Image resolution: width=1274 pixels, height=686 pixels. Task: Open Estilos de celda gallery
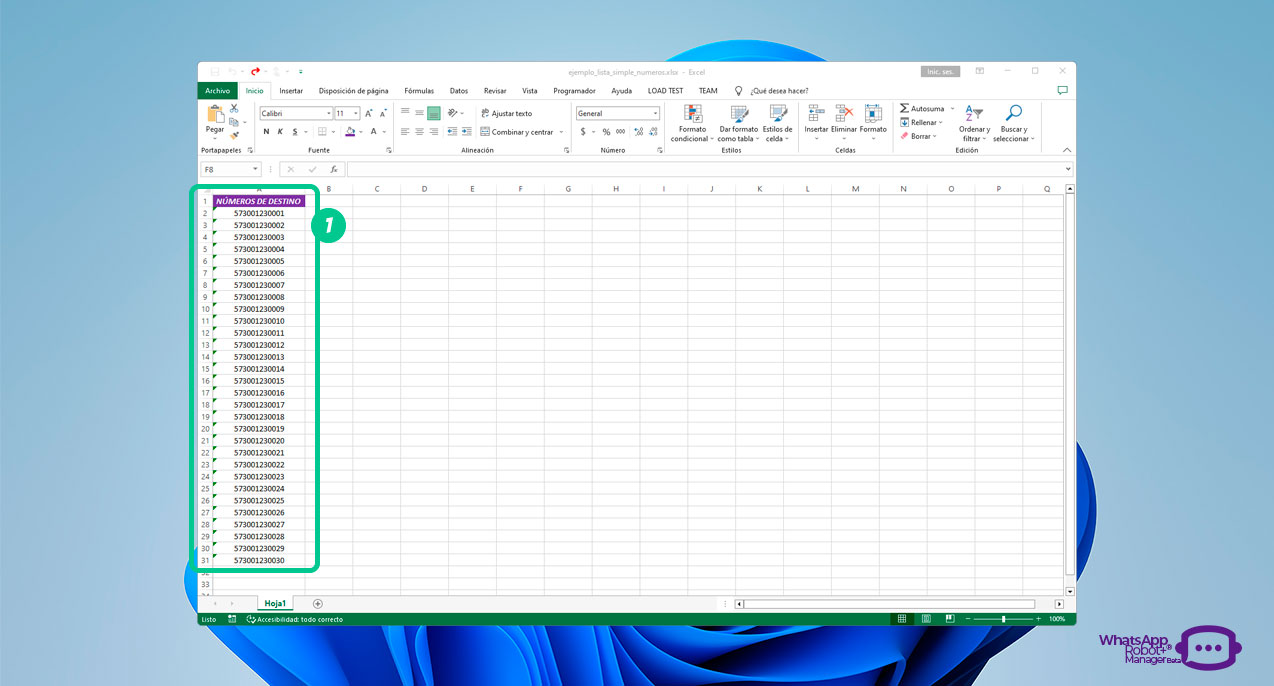pos(778,124)
